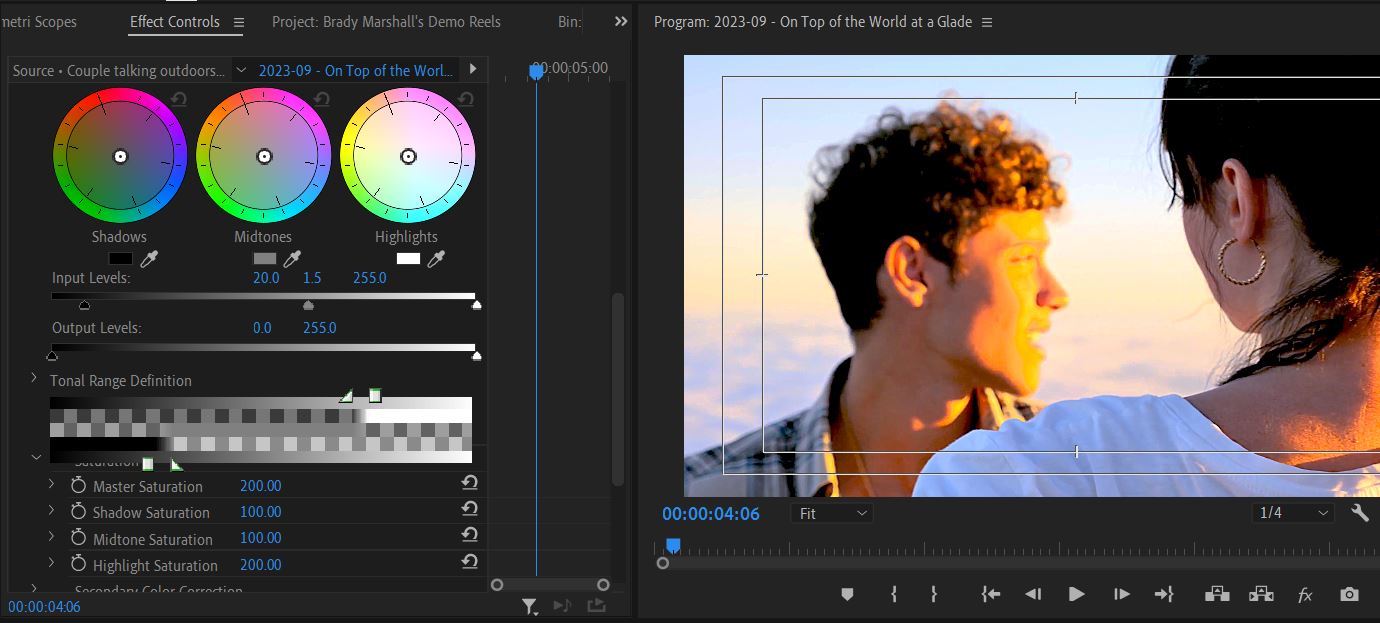Open Program monitor wrench settings
This screenshot has width=1380, height=623.
pos(1360,512)
